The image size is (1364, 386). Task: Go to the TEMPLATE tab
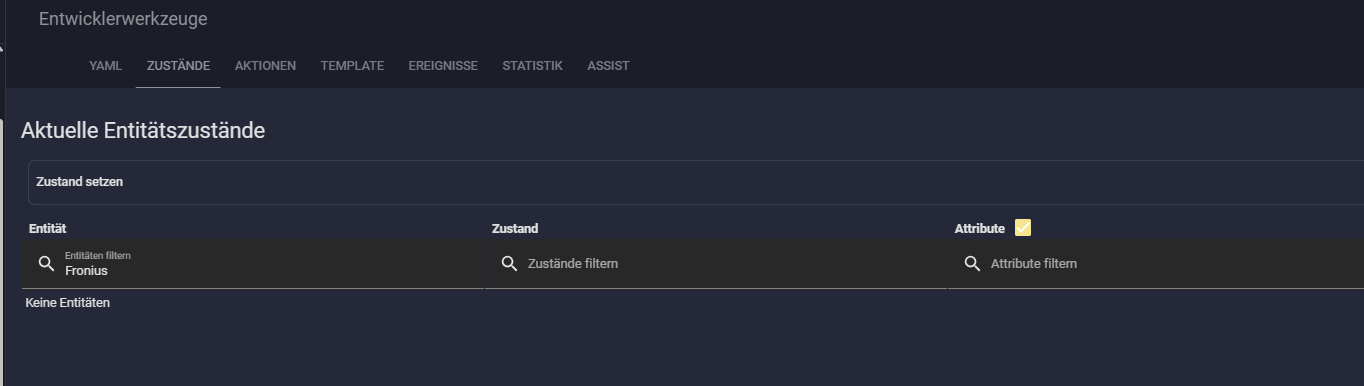click(x=352, y=66)
